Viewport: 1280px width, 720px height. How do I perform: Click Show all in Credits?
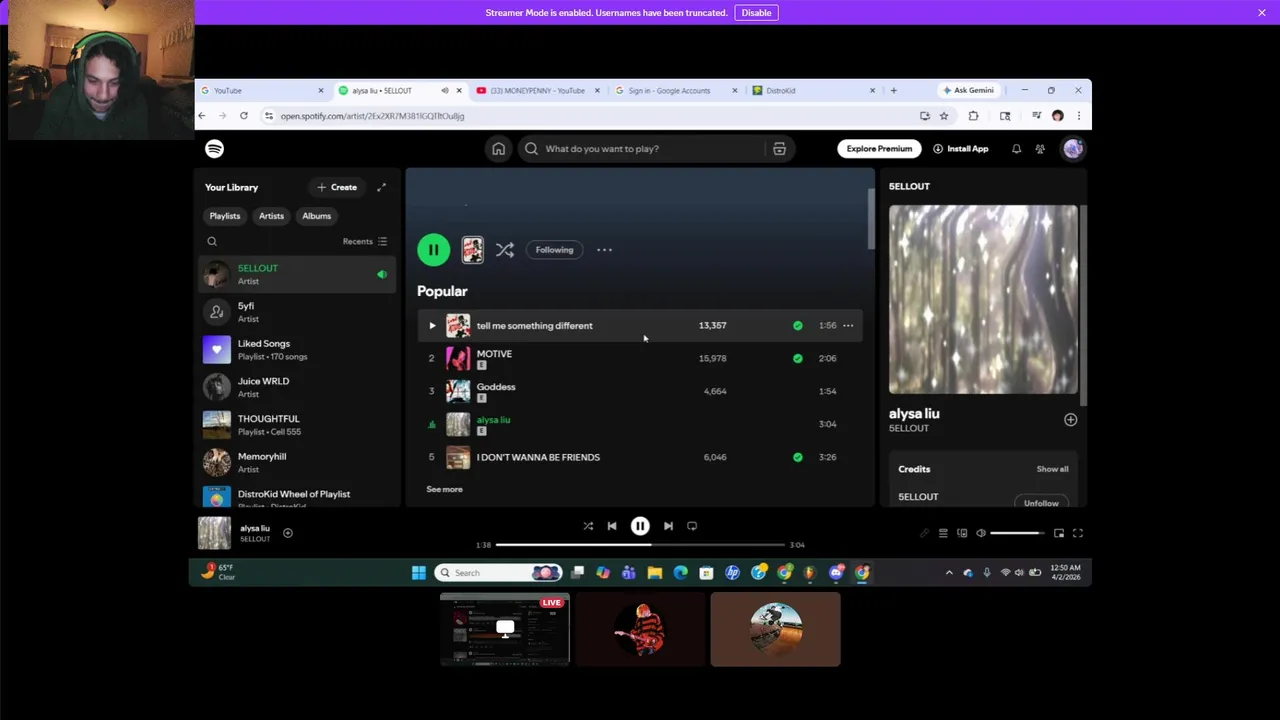(x=1052, y=469)
